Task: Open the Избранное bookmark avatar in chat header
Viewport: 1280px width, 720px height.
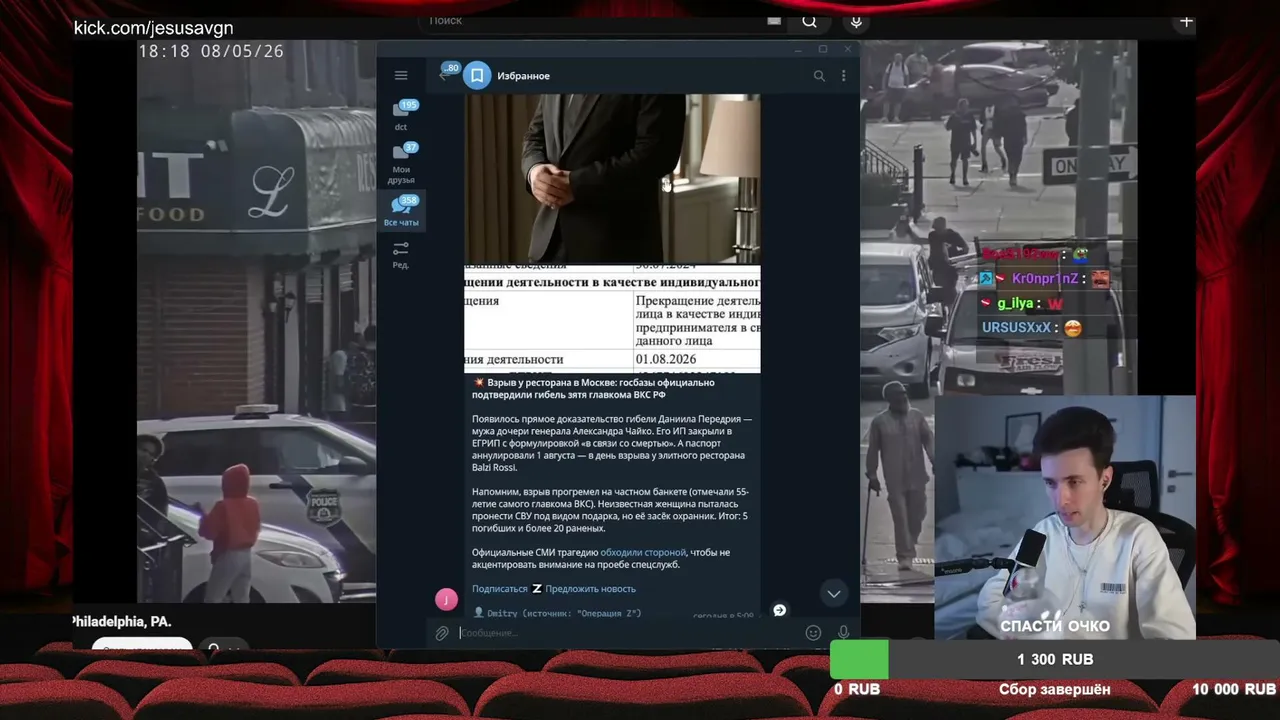Action: click(478, 75)
